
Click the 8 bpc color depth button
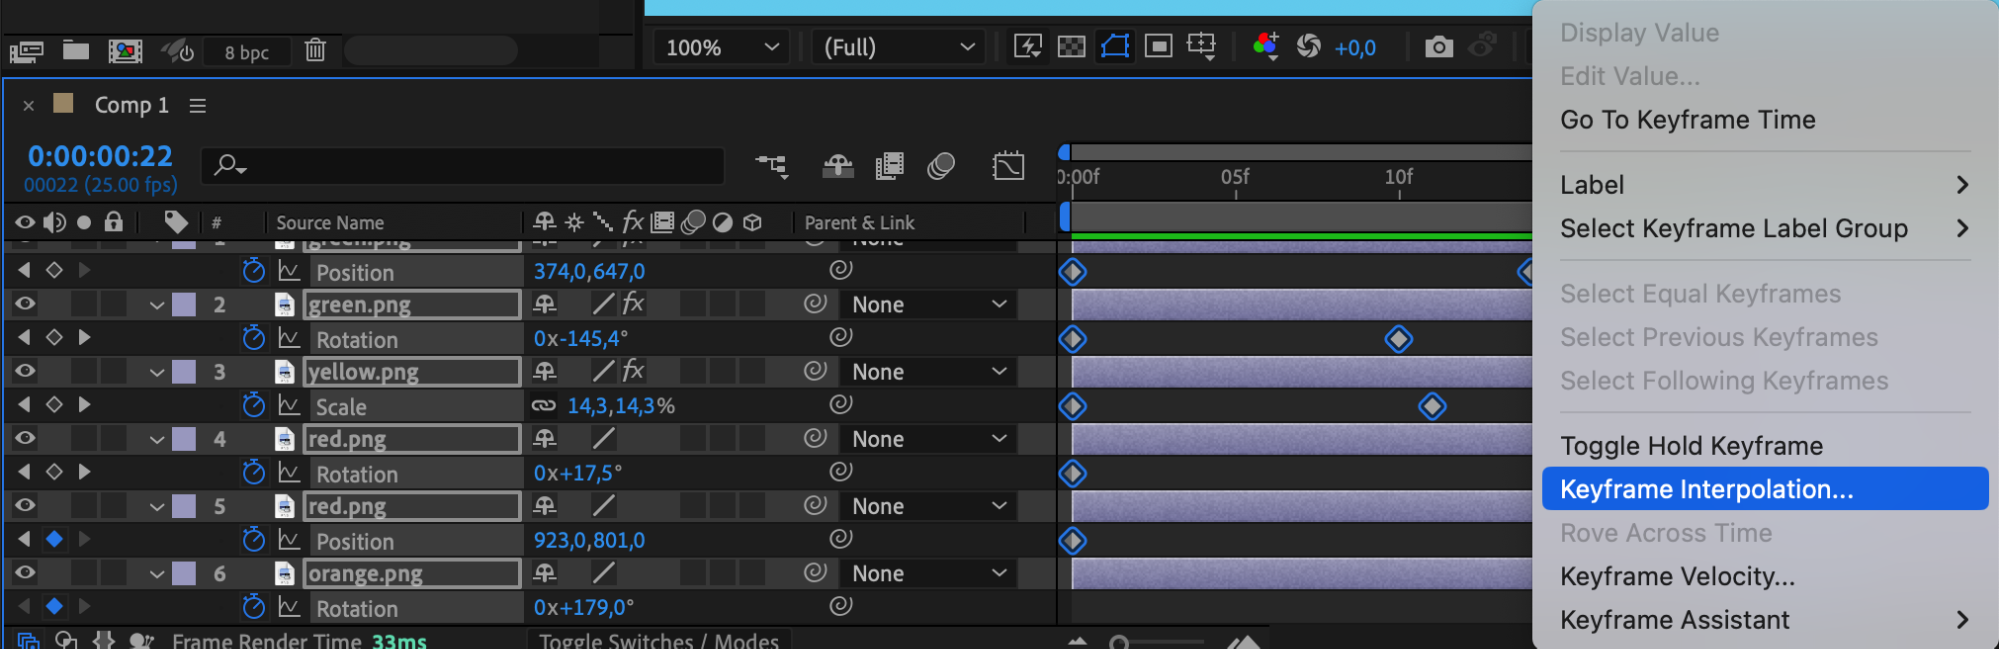click(246, 52)
